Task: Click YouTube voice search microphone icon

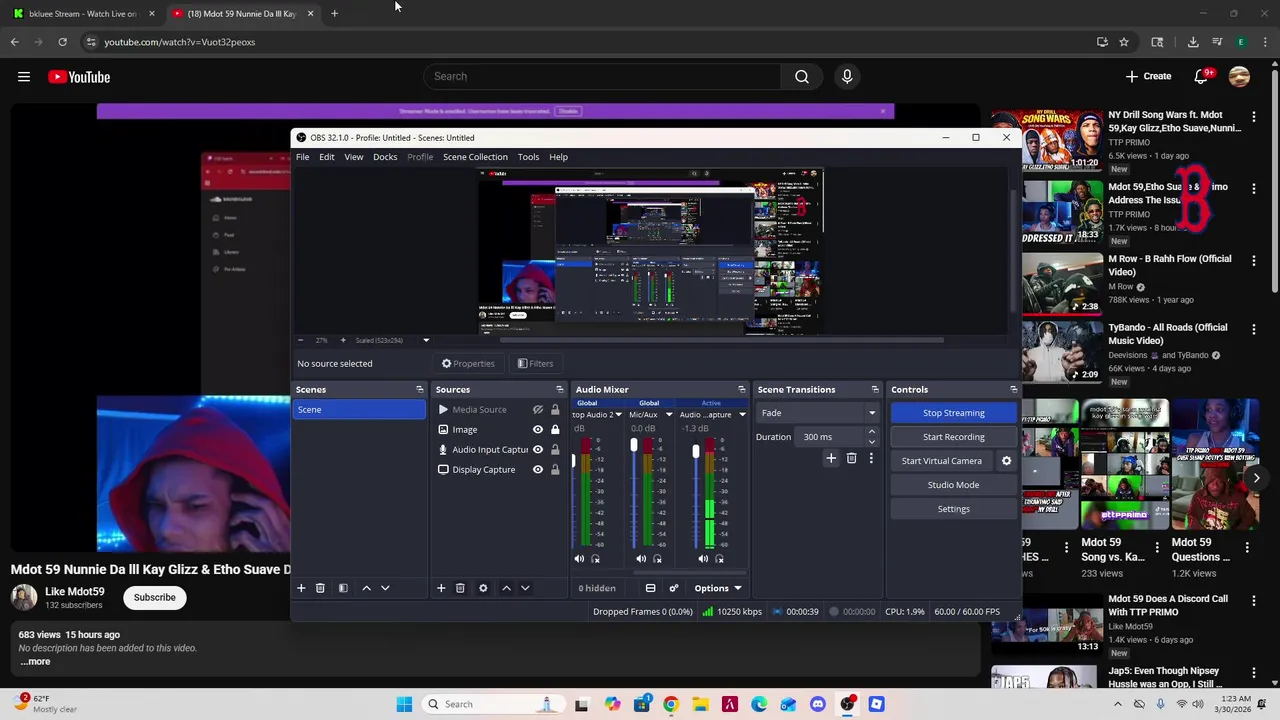Action: click(x=847, y=76)
